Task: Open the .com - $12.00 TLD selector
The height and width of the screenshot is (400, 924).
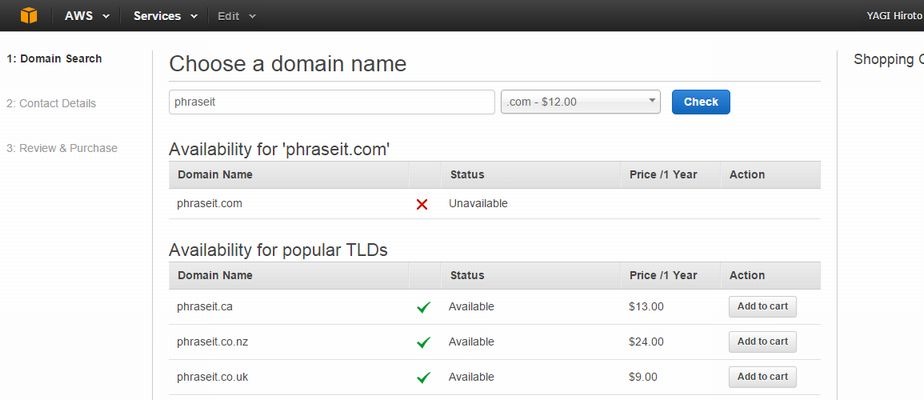Action: pos(580,102)
